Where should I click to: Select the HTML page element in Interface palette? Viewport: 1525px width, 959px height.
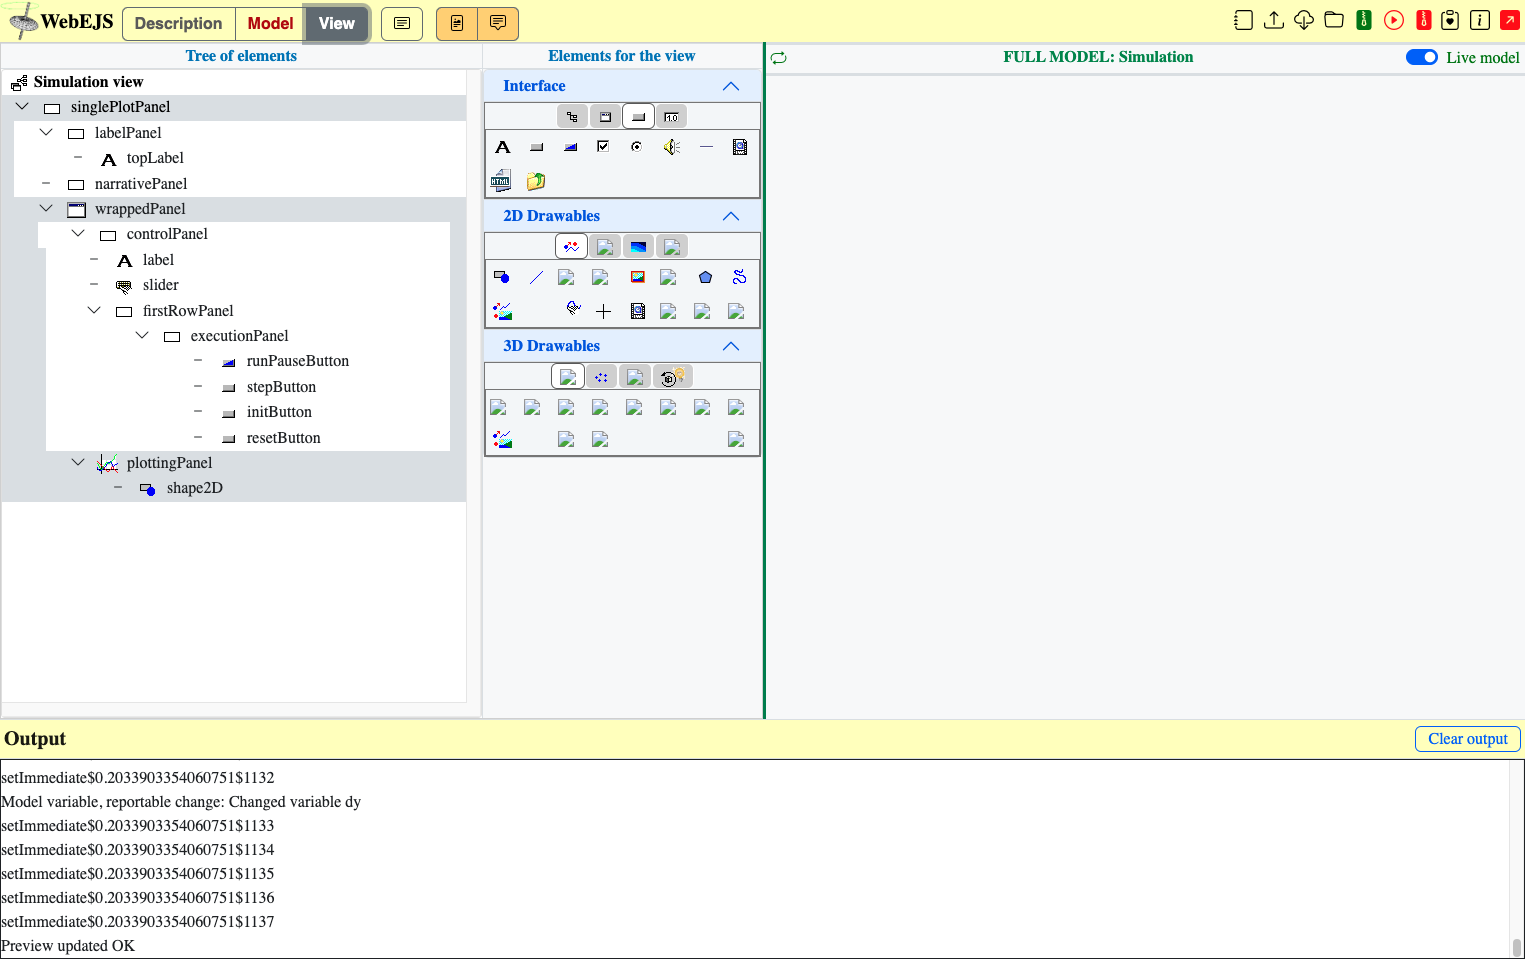(x=501, y=180)
